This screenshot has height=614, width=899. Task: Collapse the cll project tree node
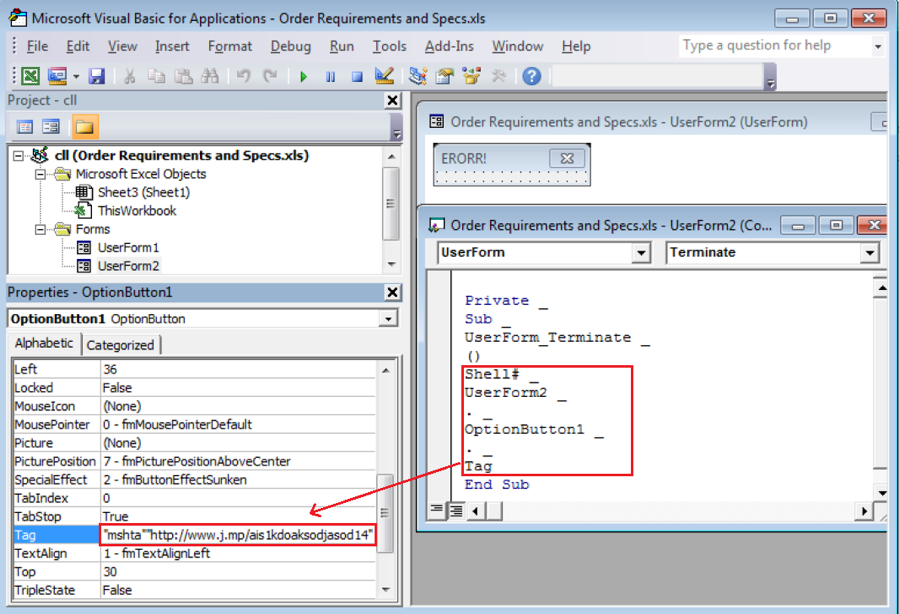click(x=18, y=156)
